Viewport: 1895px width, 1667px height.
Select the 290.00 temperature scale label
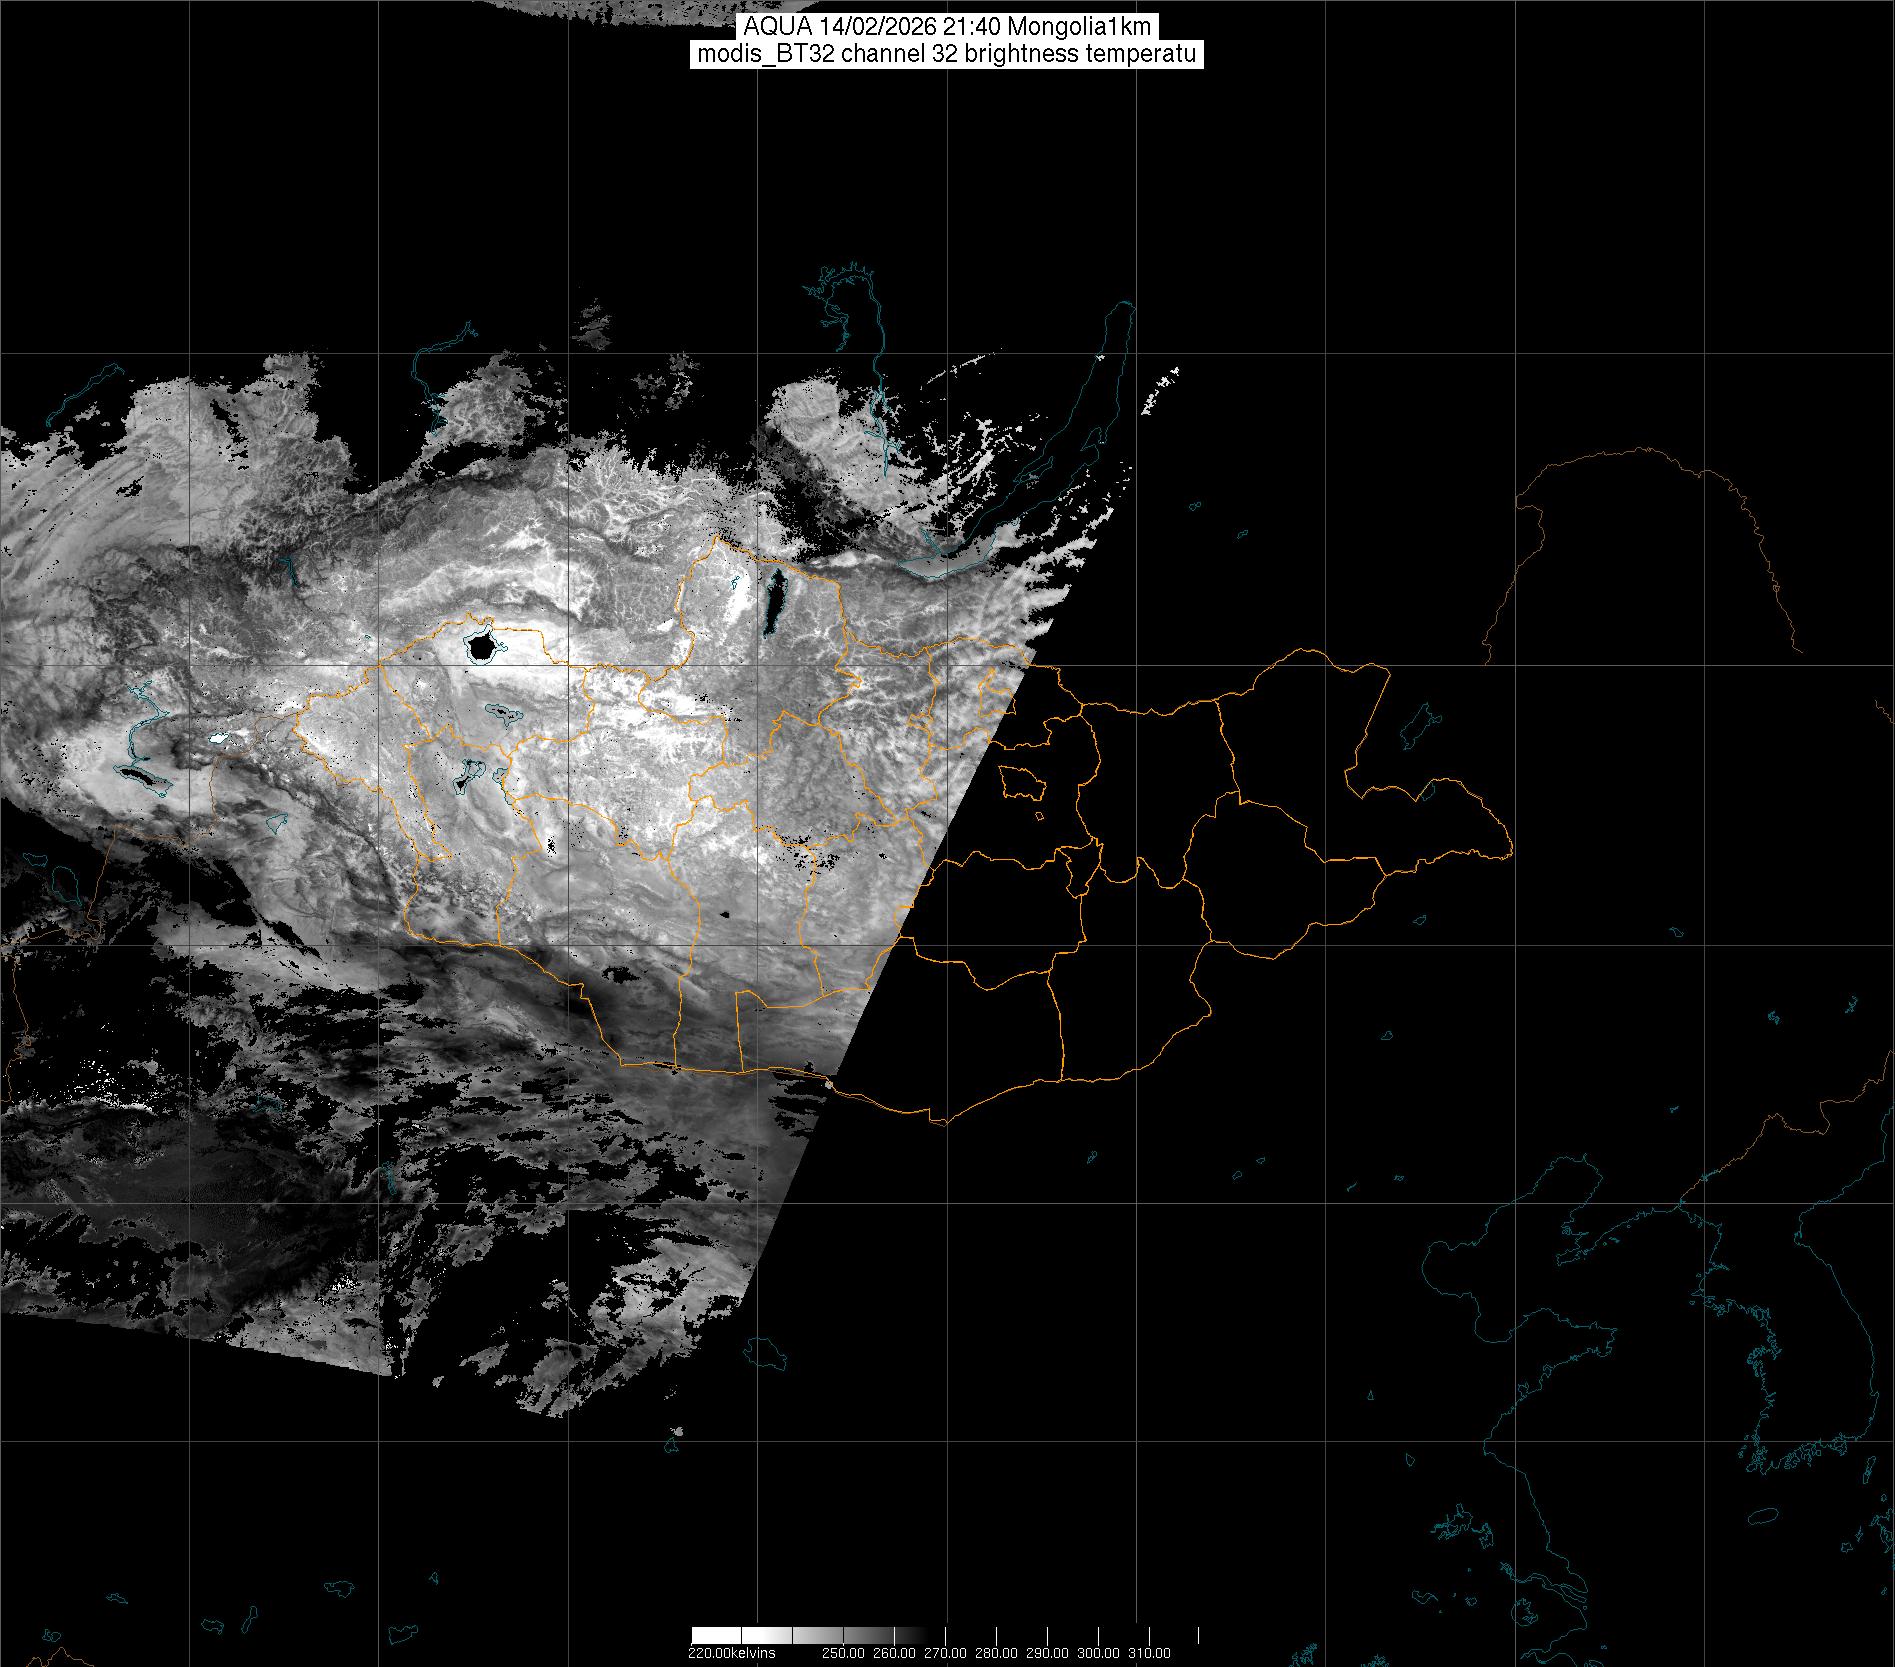[1047, 1653]
